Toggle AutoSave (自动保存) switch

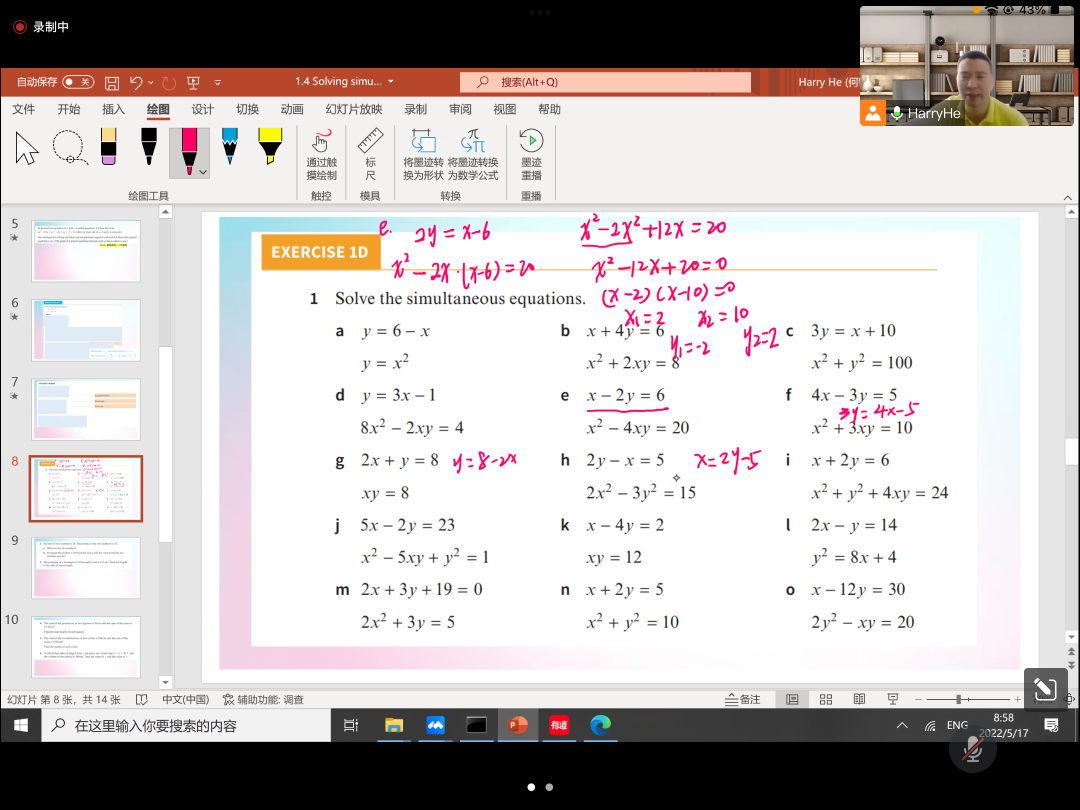coord(78,82)
